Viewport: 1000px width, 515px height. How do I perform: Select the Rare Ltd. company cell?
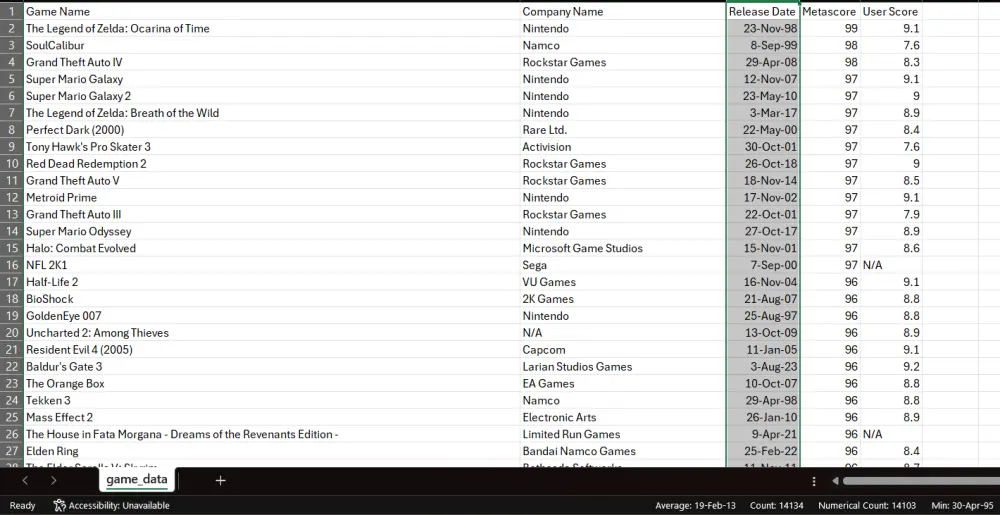623,130
